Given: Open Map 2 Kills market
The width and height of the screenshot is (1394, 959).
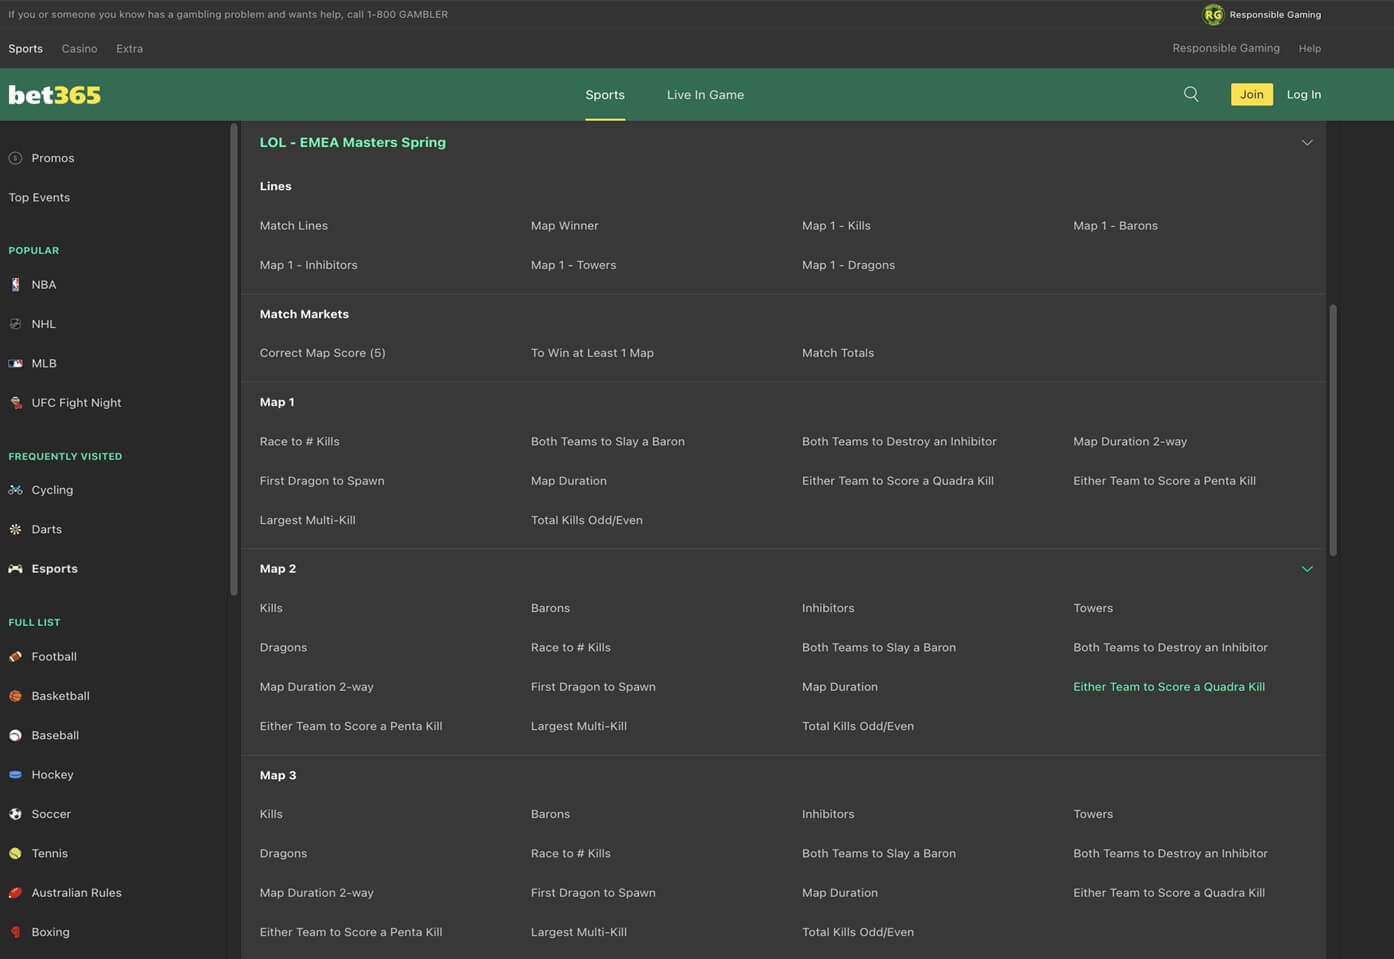Looking at the screenshot, I should click(x=271, y=608).
